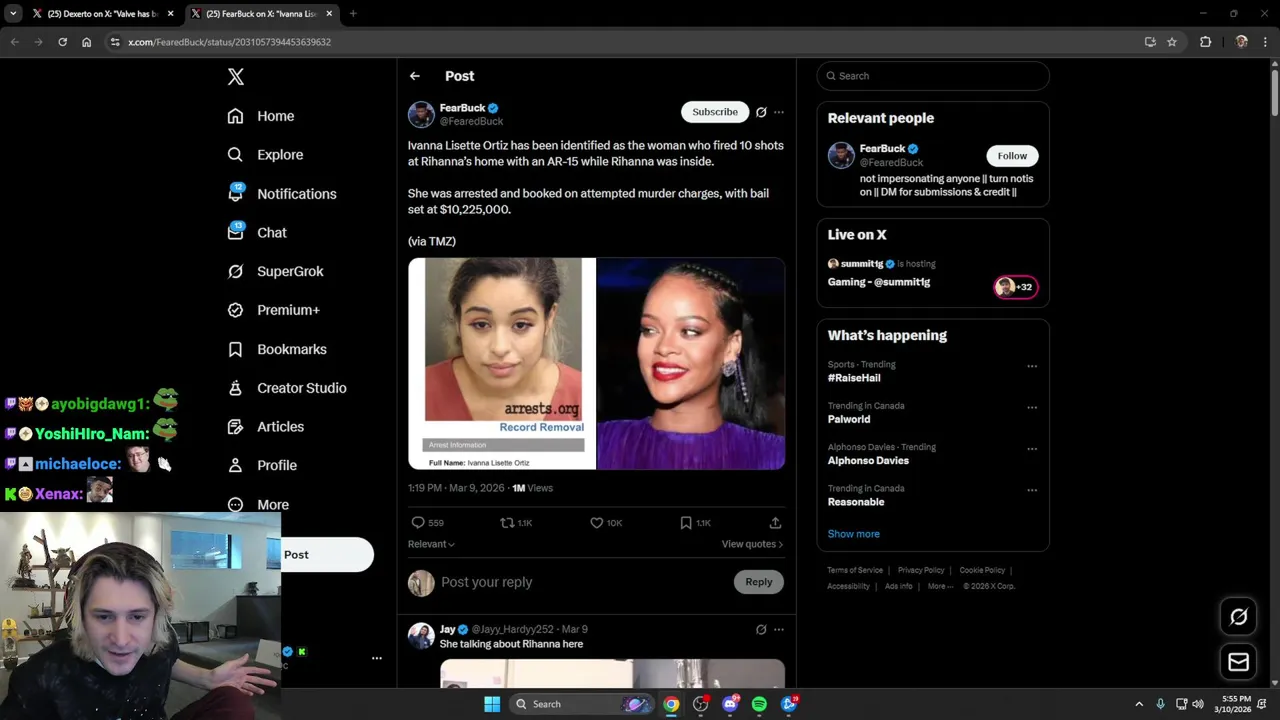Click the Grok icon on Jay's reply
1280x720 pixels.
click(761, 630)
